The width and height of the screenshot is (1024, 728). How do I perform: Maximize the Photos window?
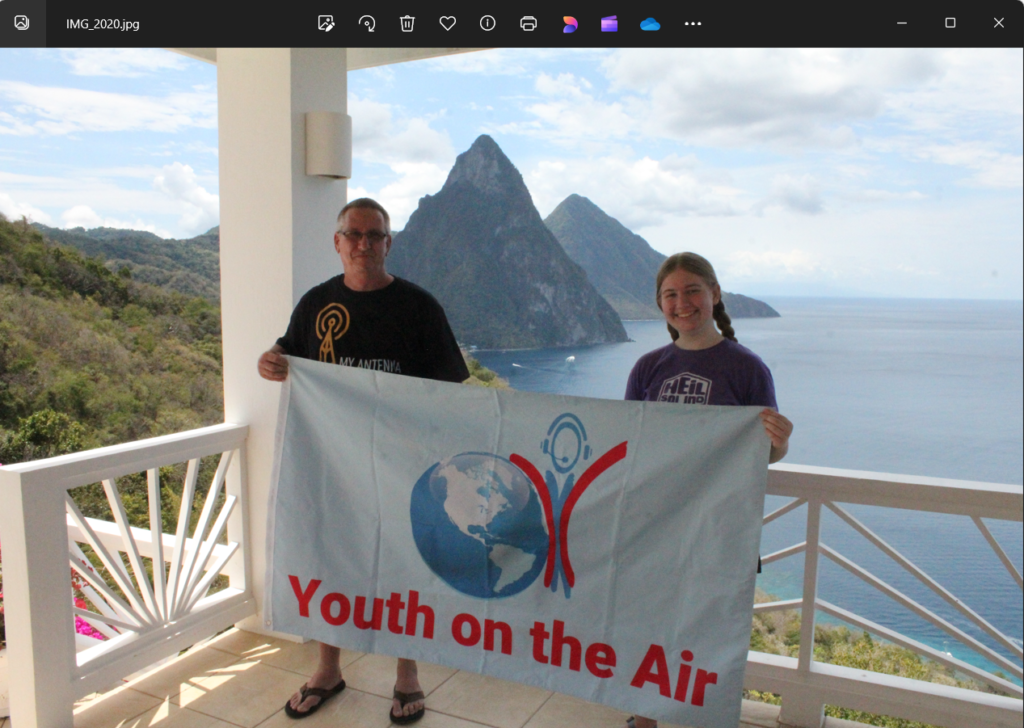click(950, 23)
